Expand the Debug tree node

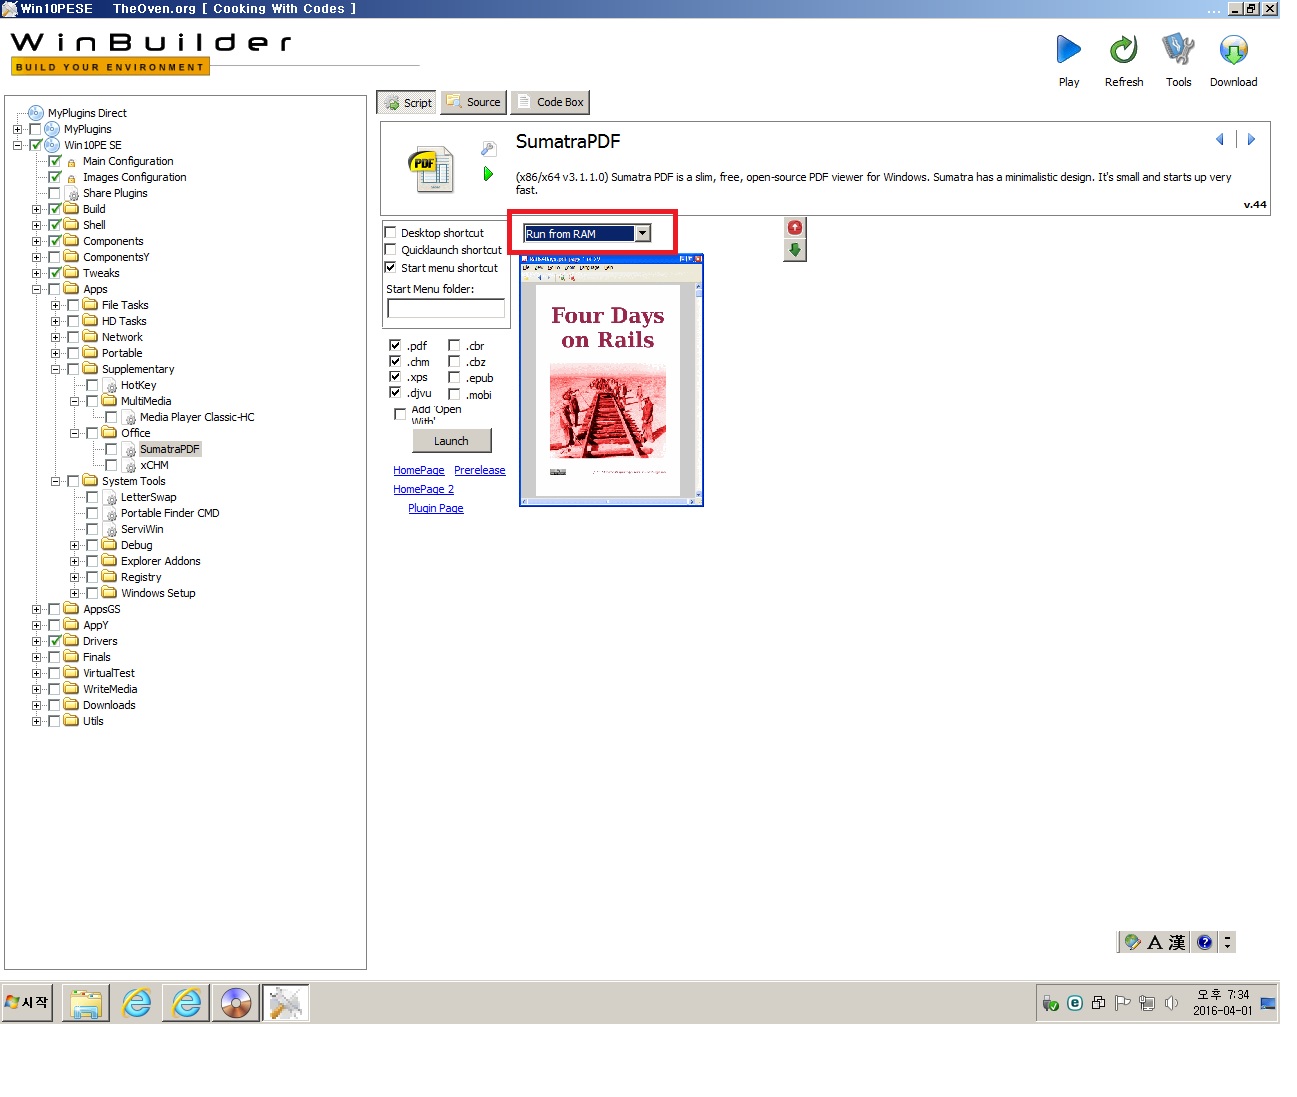coord(74,545)
